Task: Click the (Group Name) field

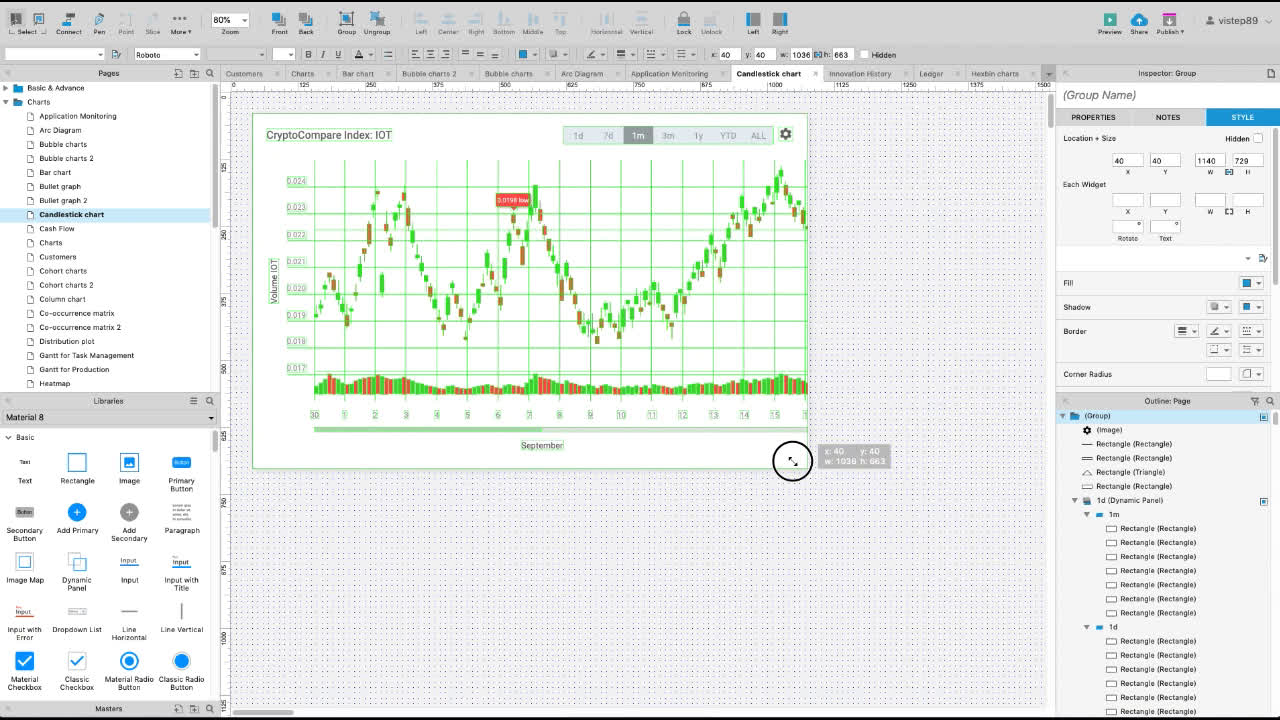Action: pyautogui.click(x=1166, y=95)
